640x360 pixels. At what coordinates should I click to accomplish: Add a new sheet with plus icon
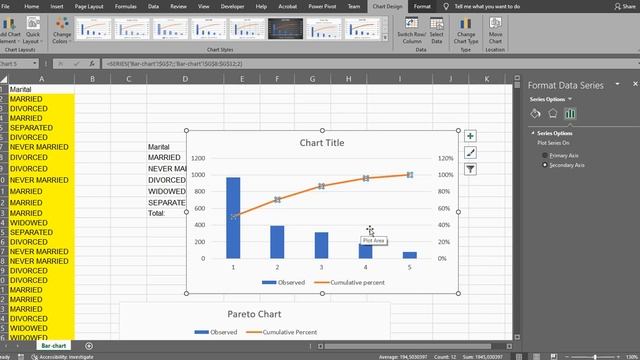tap(89, 346)
